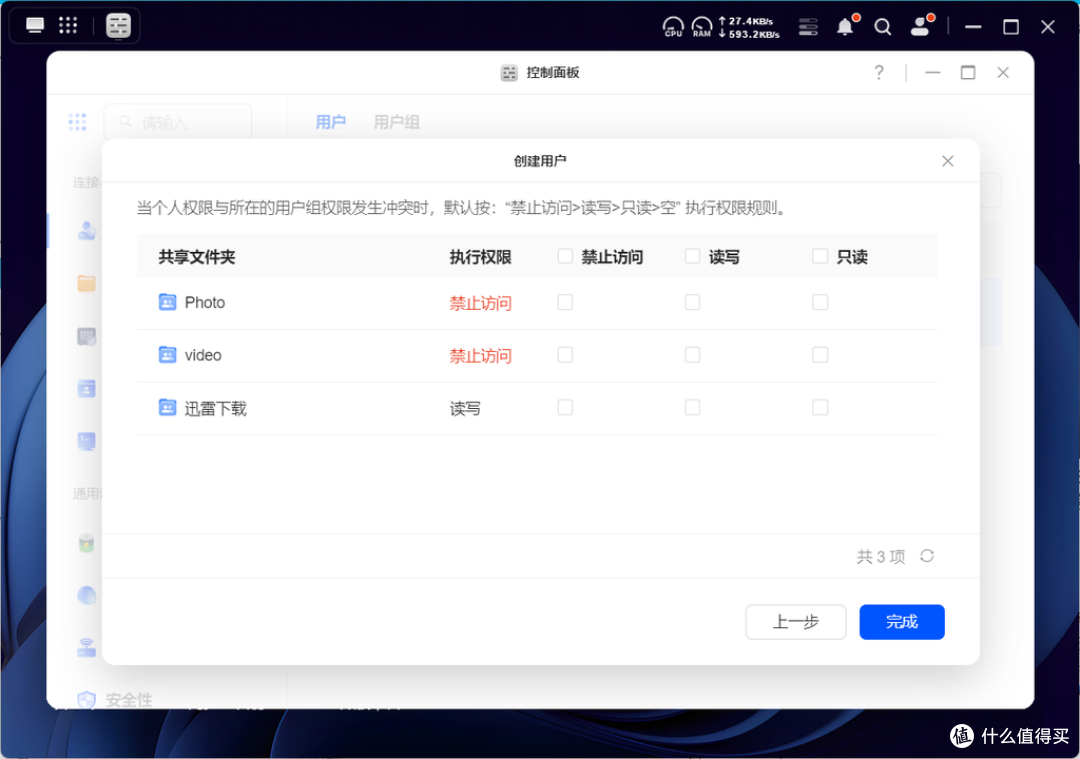Click the sidebar network globe icon

[x=87, y=595]
